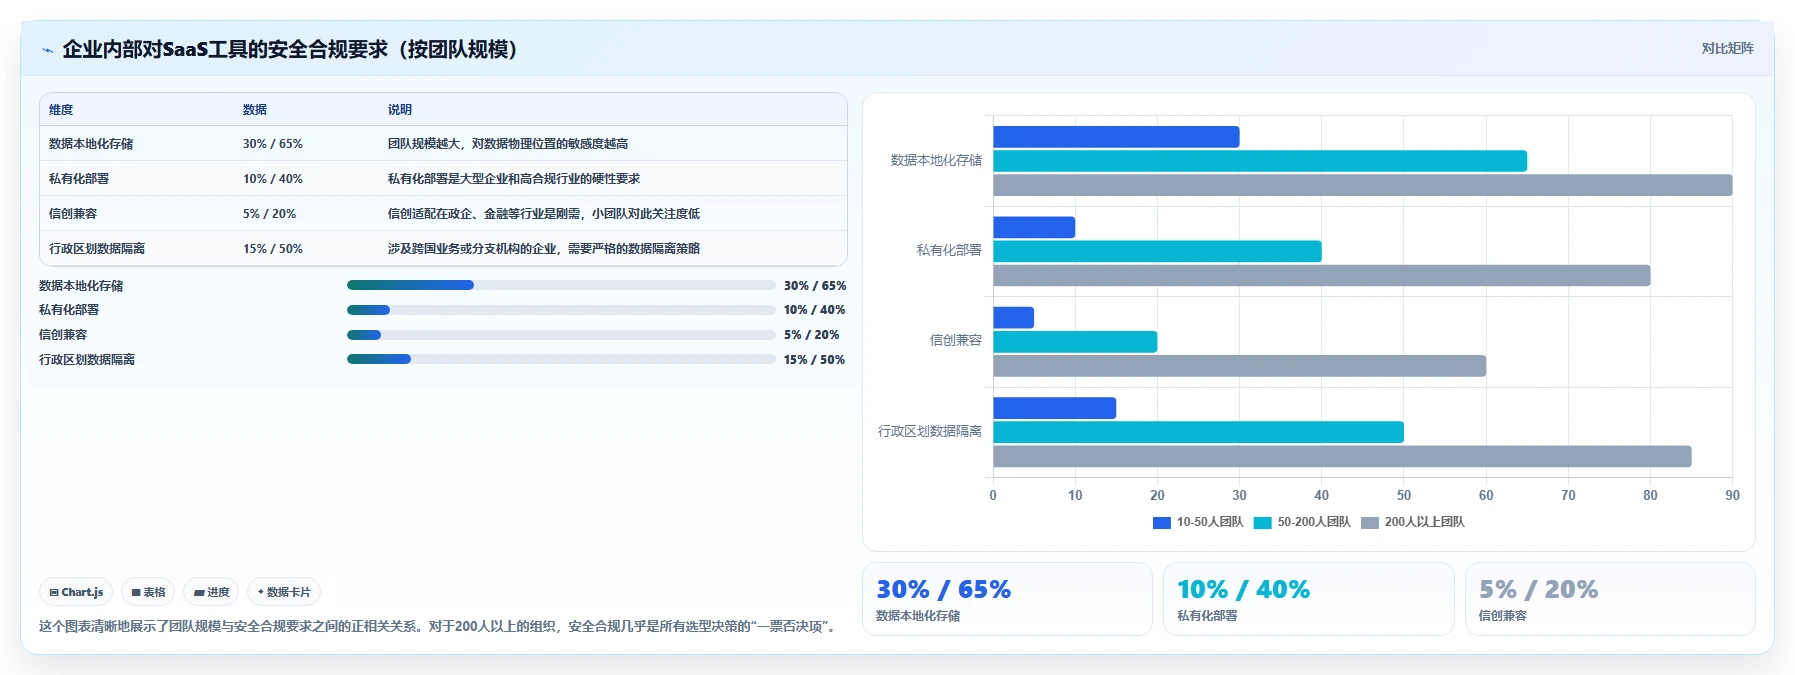This screenshot has height=675, width=1795.
Task: Click the blue bar for 私有化部署
Action: (1034, 227)
